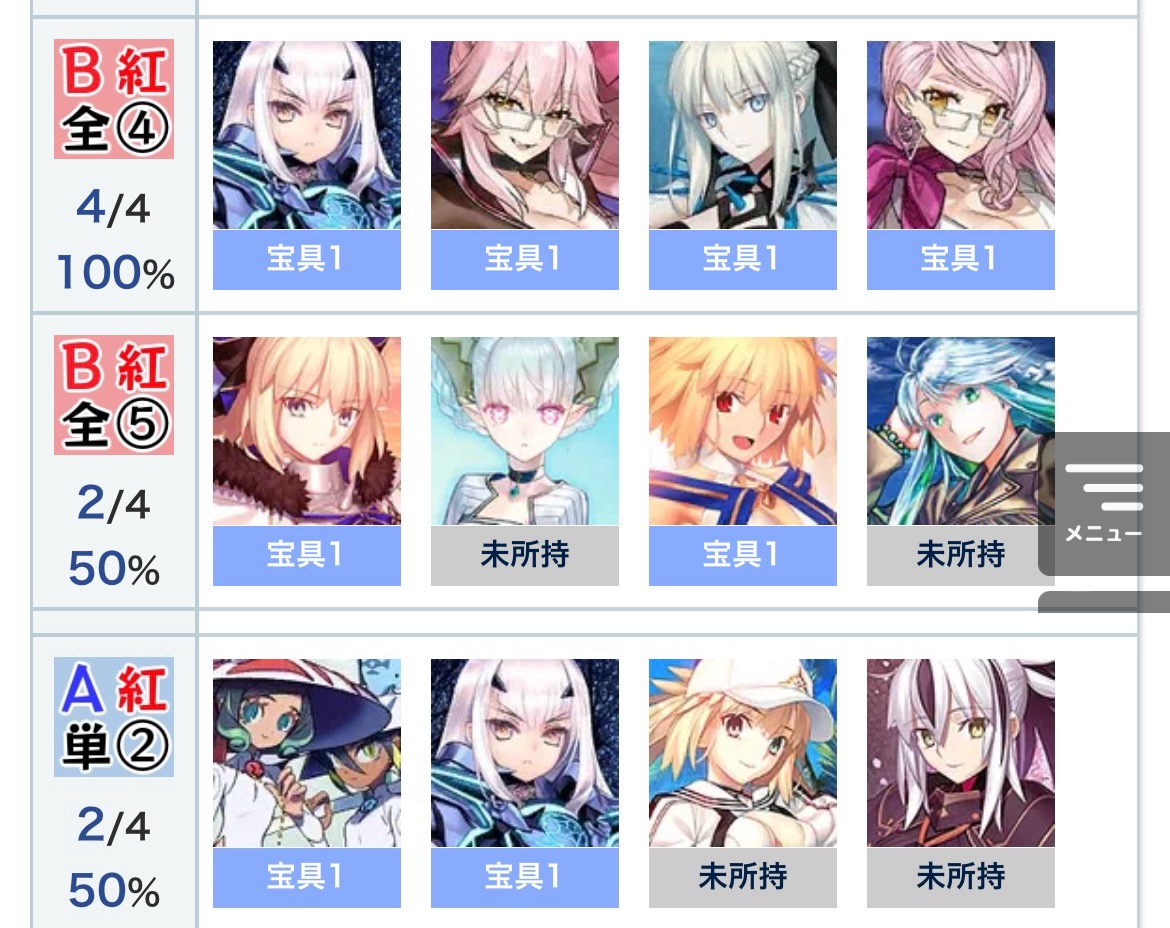Select the pale pink-eyed elf servant portrait

tap(525, 431)
